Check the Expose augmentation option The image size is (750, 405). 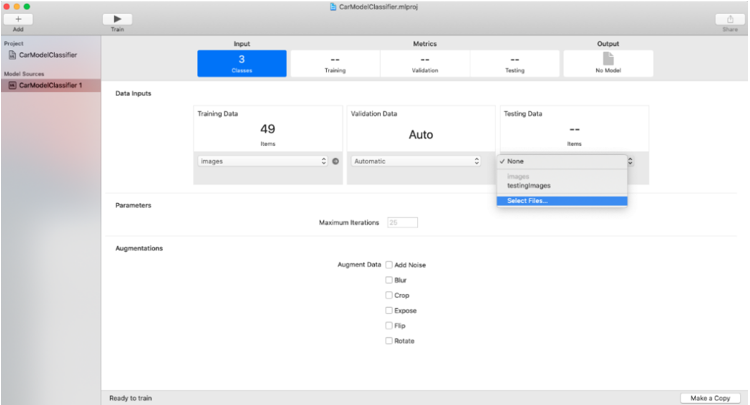[389, 310]
